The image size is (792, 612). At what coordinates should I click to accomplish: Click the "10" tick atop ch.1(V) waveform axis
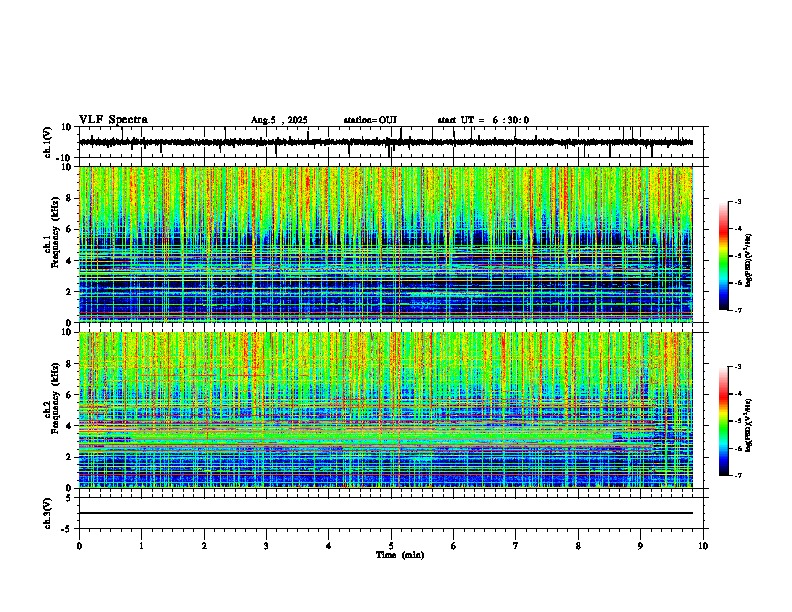point(67,127)
